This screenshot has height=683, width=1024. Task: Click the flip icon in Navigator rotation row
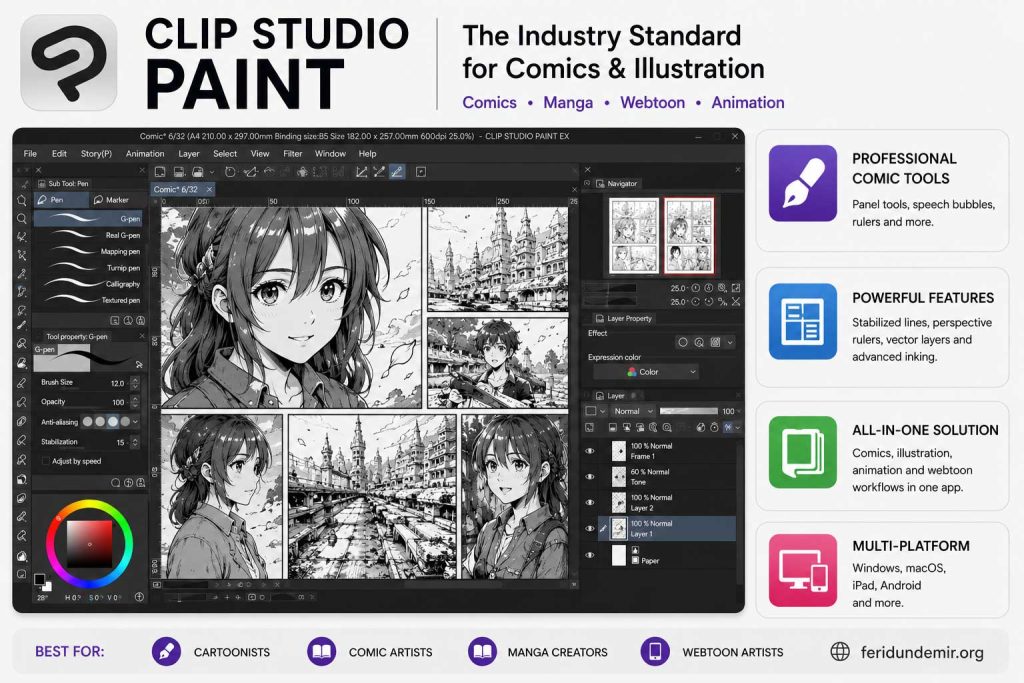736,302
